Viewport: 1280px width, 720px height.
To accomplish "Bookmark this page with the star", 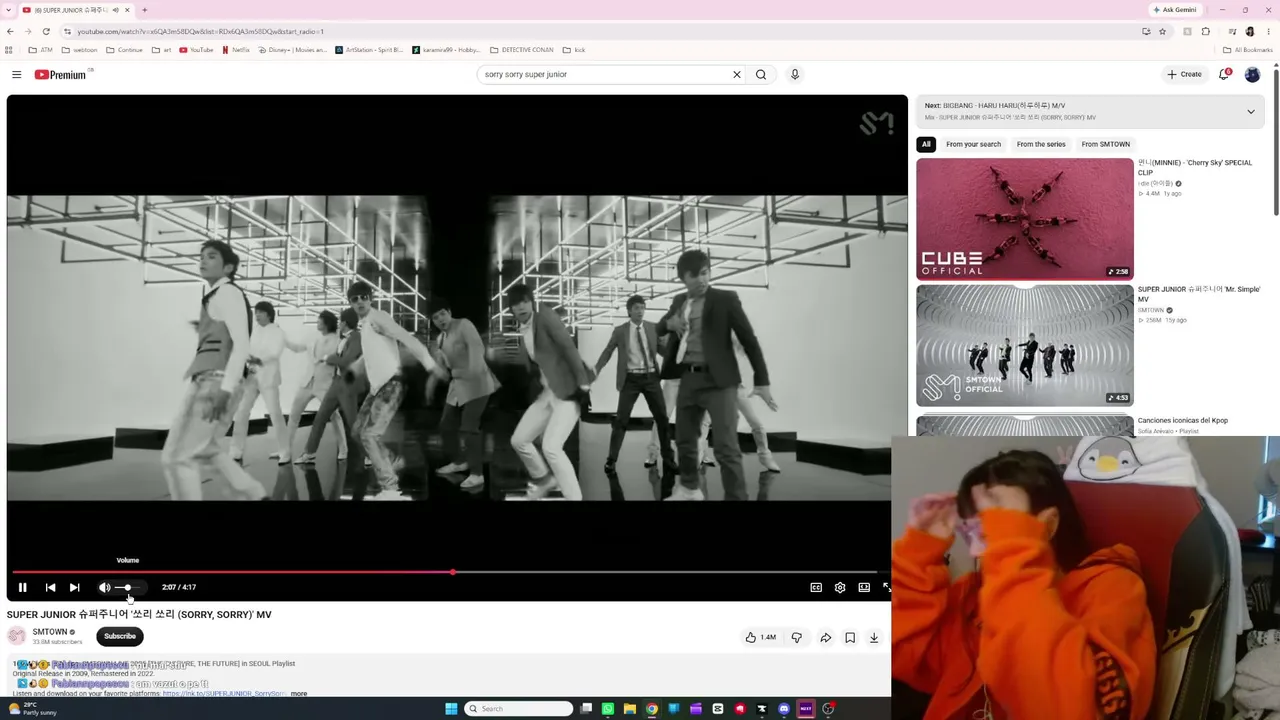I will 1162,31.
